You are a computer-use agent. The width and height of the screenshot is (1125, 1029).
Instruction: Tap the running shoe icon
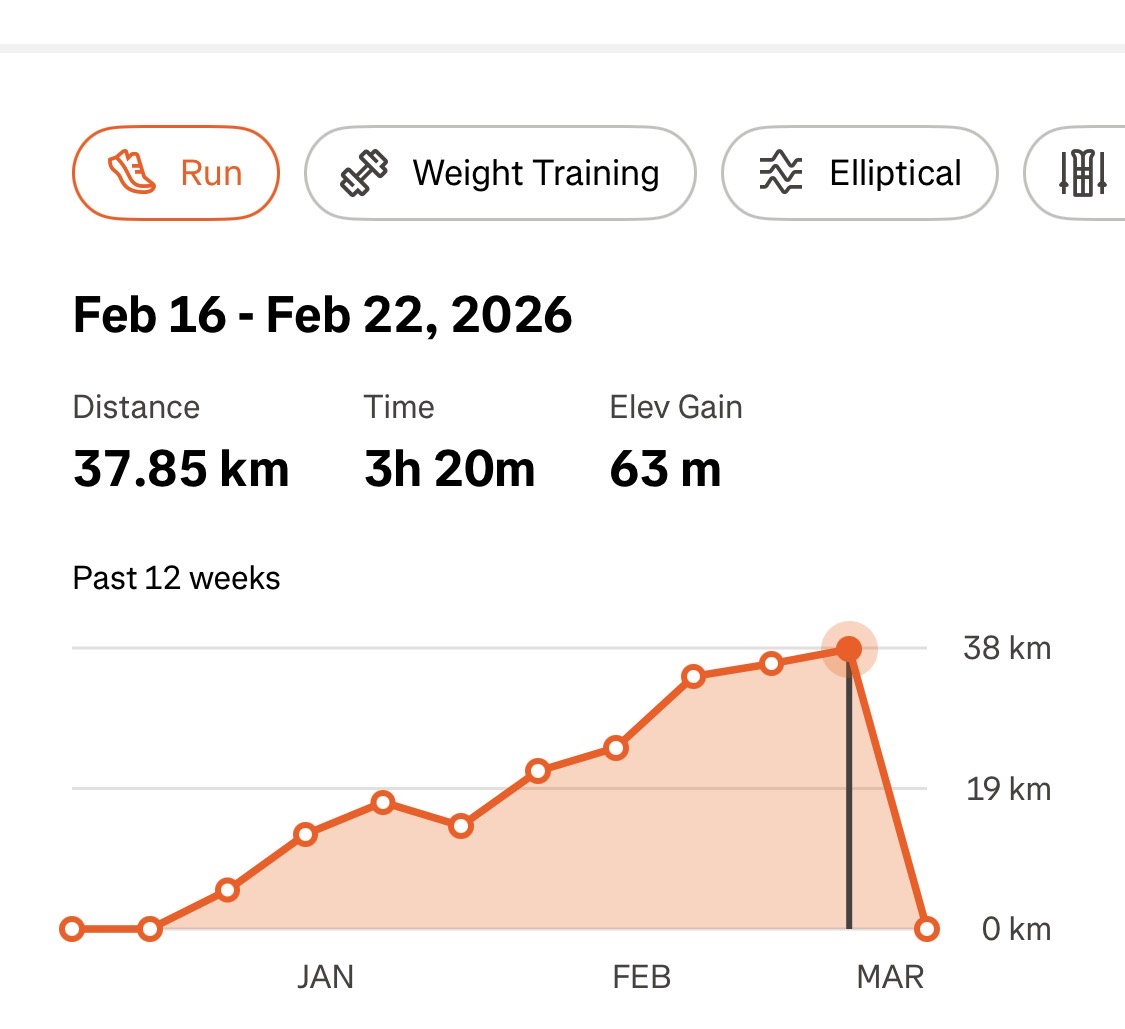coord(131,172)
